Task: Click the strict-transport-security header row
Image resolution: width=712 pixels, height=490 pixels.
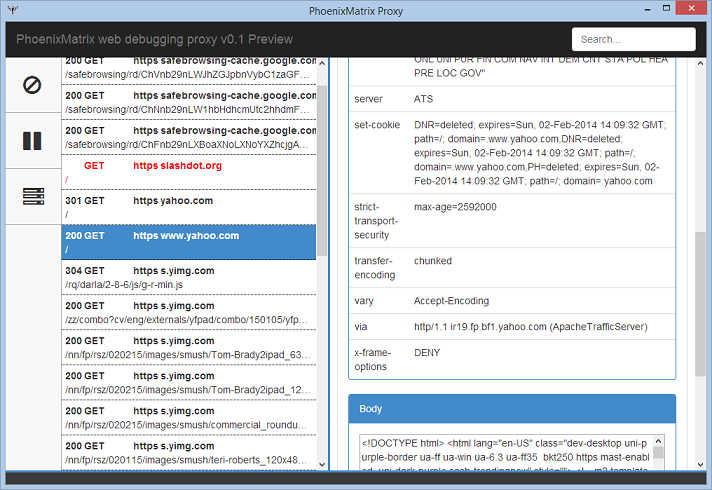Action: coord(511,220)
